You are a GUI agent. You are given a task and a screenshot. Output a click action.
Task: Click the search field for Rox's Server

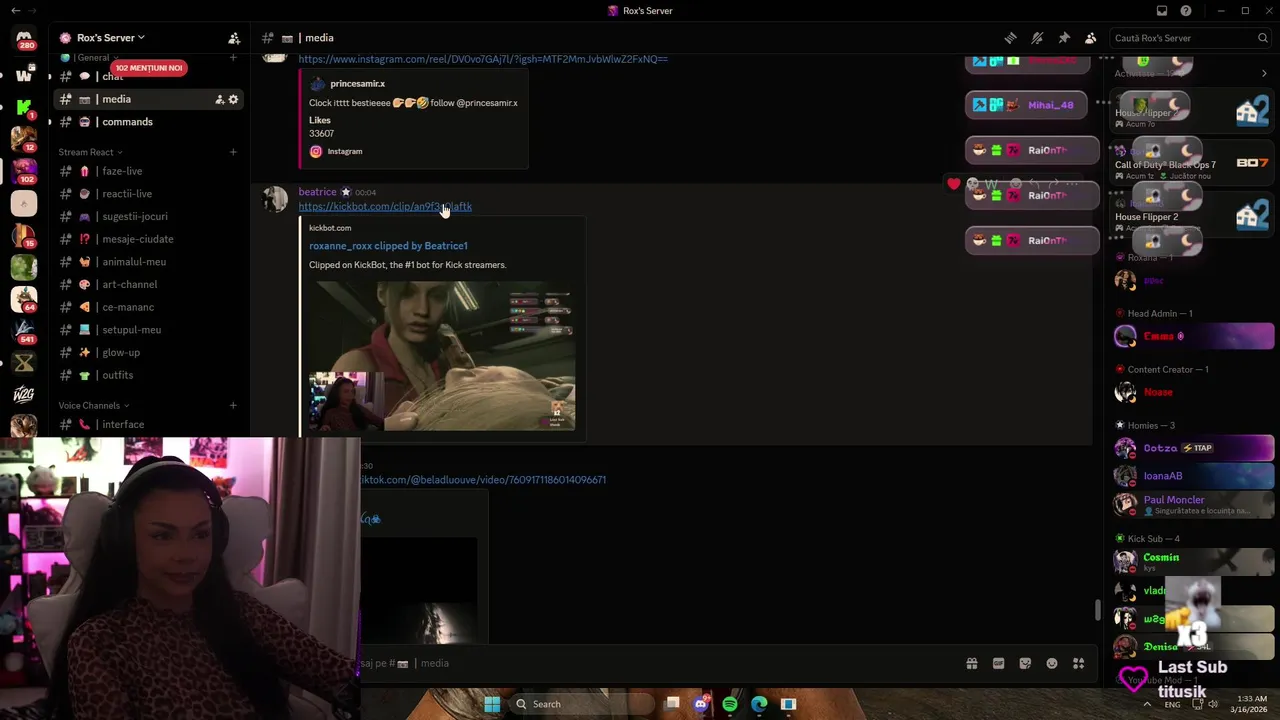(x=1190, y=38)
